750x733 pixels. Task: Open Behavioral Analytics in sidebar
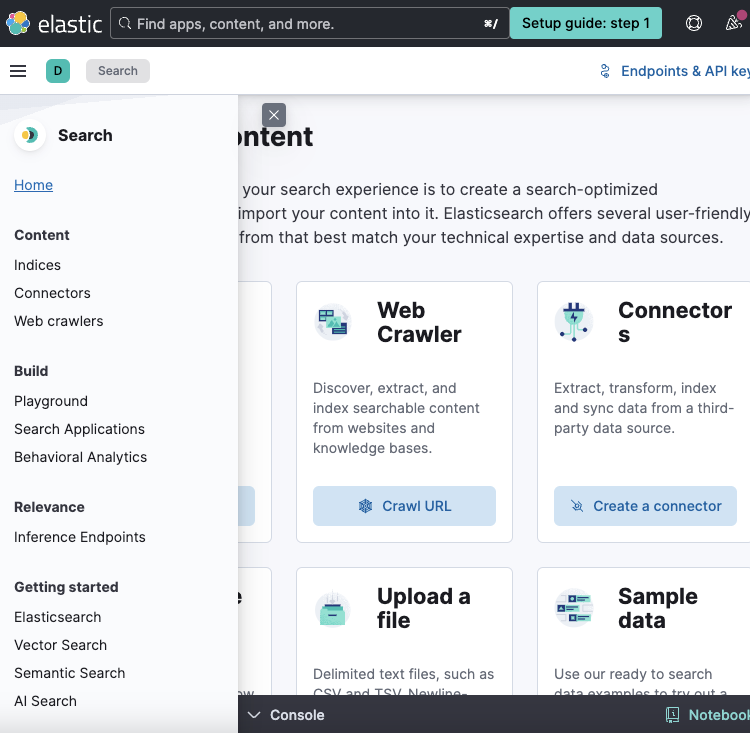click(80, 457)
